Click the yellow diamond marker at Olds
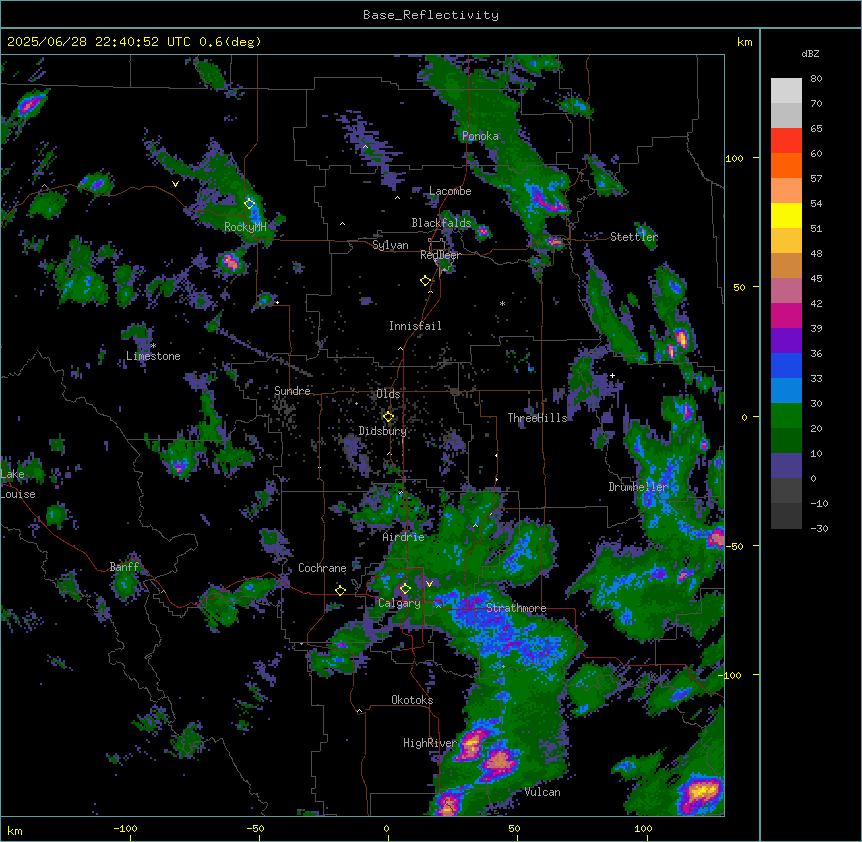Image resolution: width=862 pixels, height=842 pixels. [x=388, y=417]
